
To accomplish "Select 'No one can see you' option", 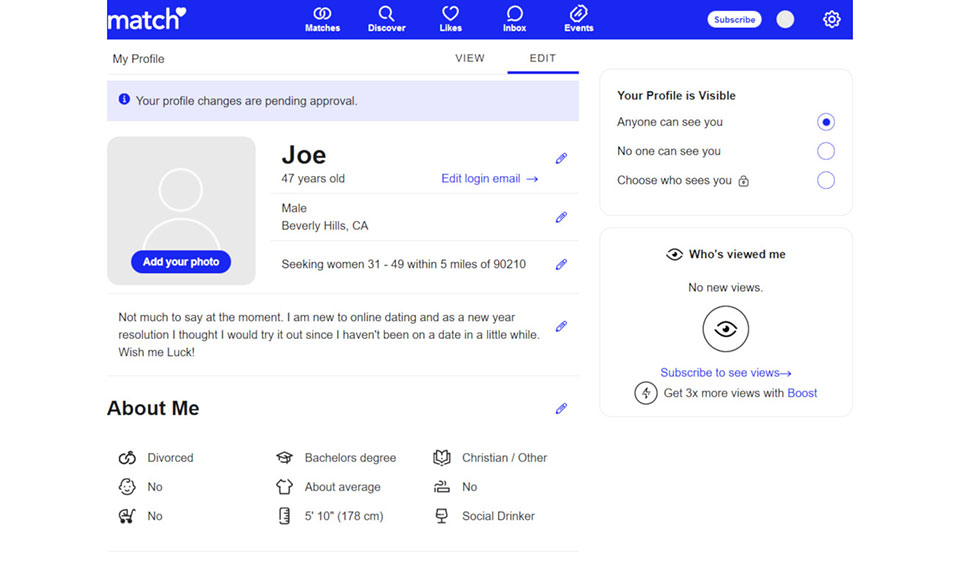I will [825, 151].
